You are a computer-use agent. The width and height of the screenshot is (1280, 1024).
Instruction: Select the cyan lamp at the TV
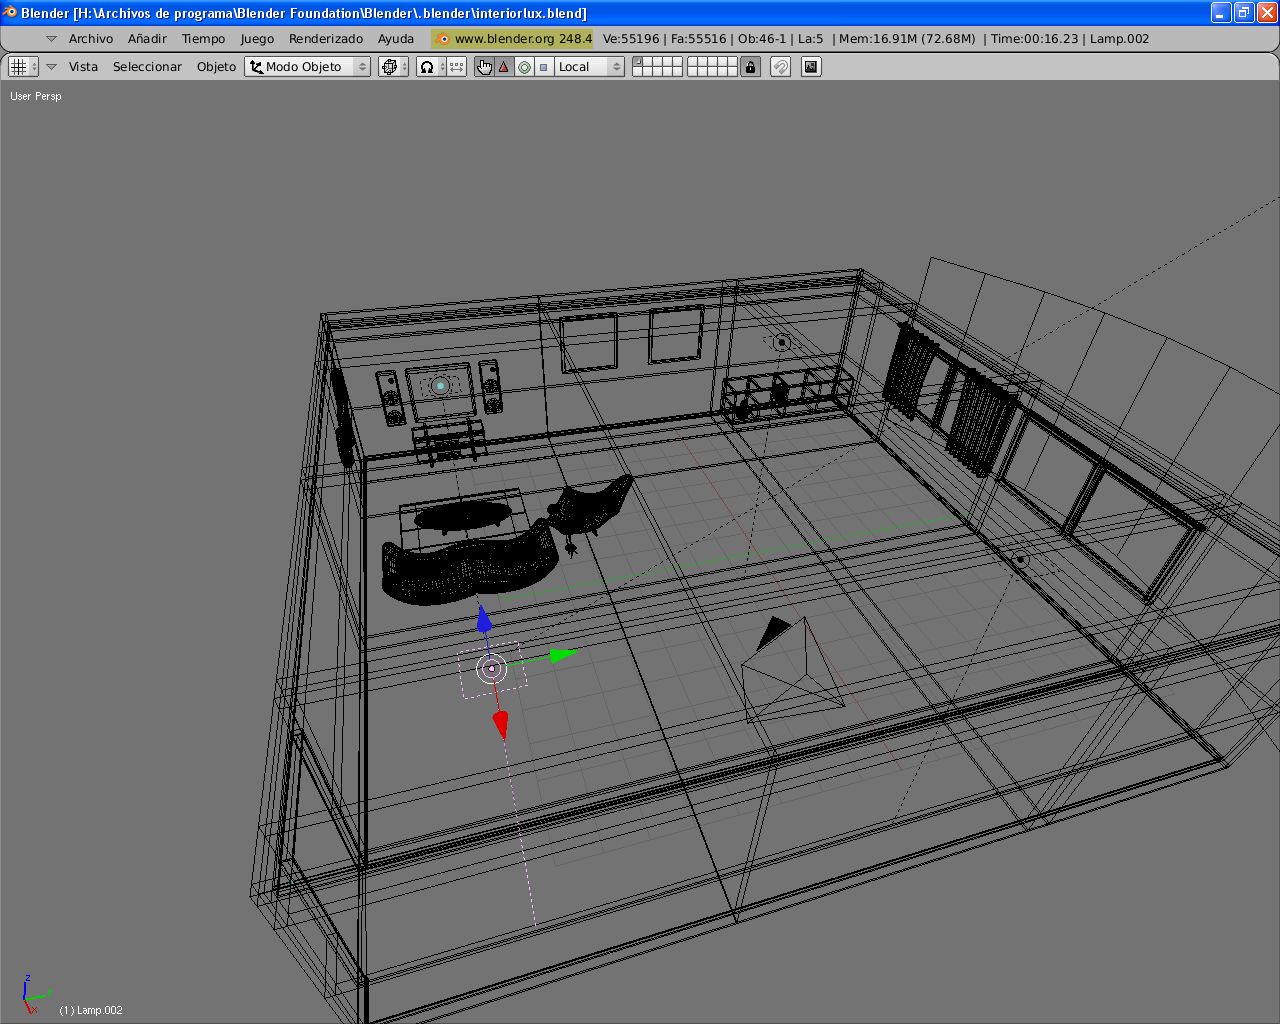(440, 385)
